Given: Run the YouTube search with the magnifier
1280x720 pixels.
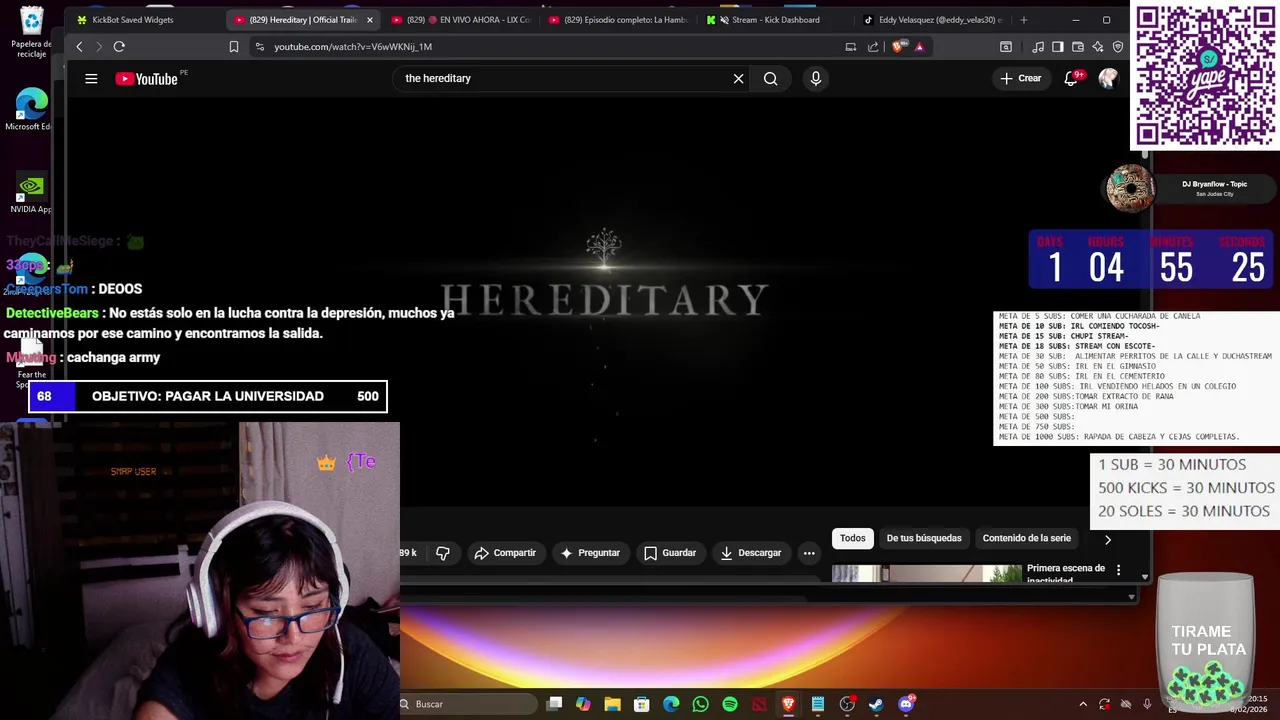Looking at the screenshot, I should click(770, 78).
